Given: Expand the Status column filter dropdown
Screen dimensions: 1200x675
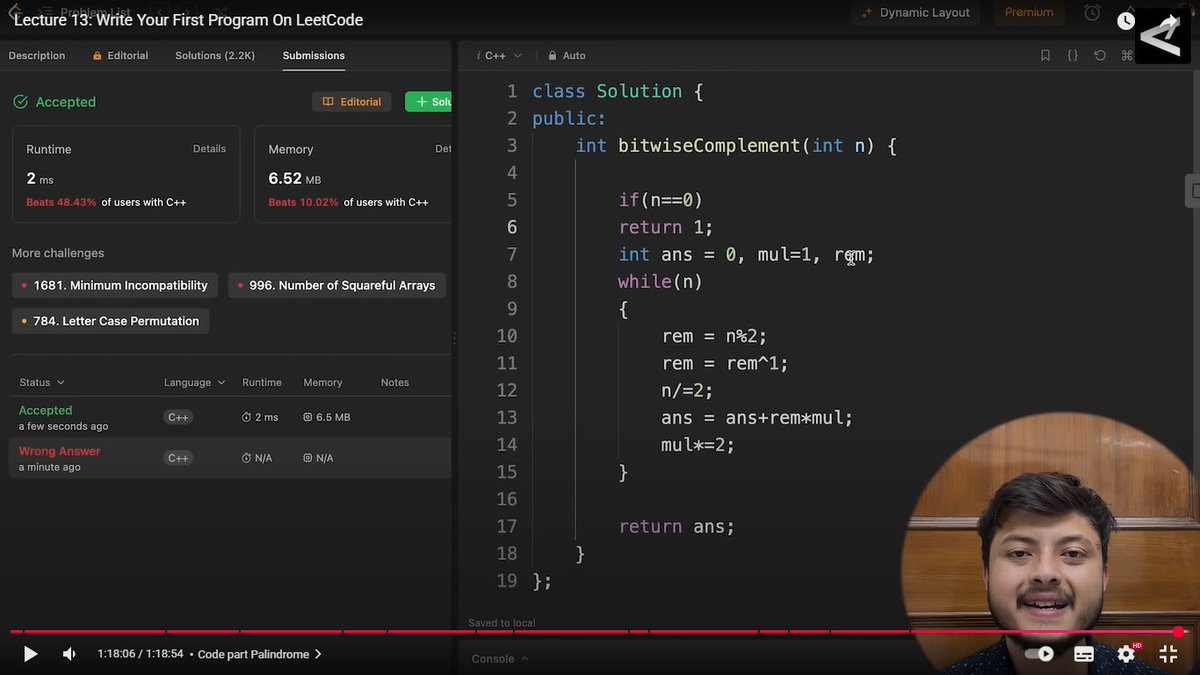Looking at the screenshot, I should tap(42, 382).
